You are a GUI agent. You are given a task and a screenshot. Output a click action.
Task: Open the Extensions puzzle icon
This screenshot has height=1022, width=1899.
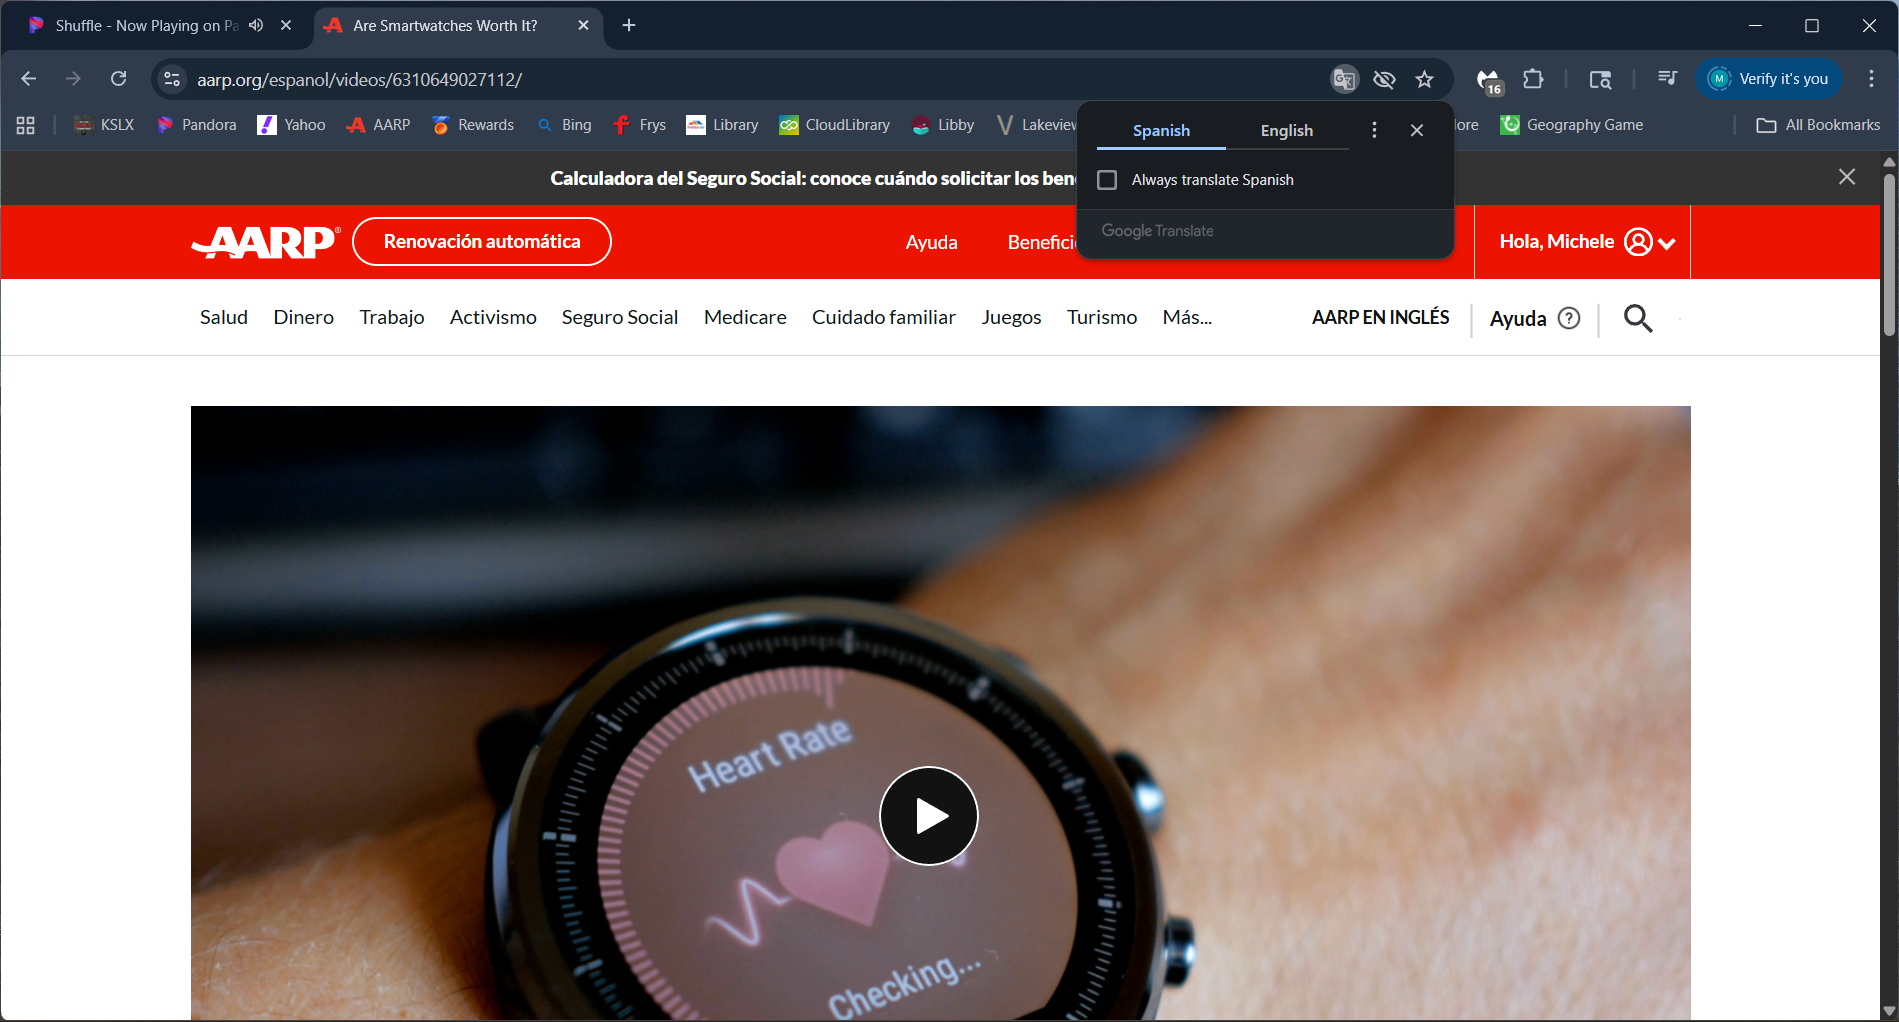click(1533, 79)
